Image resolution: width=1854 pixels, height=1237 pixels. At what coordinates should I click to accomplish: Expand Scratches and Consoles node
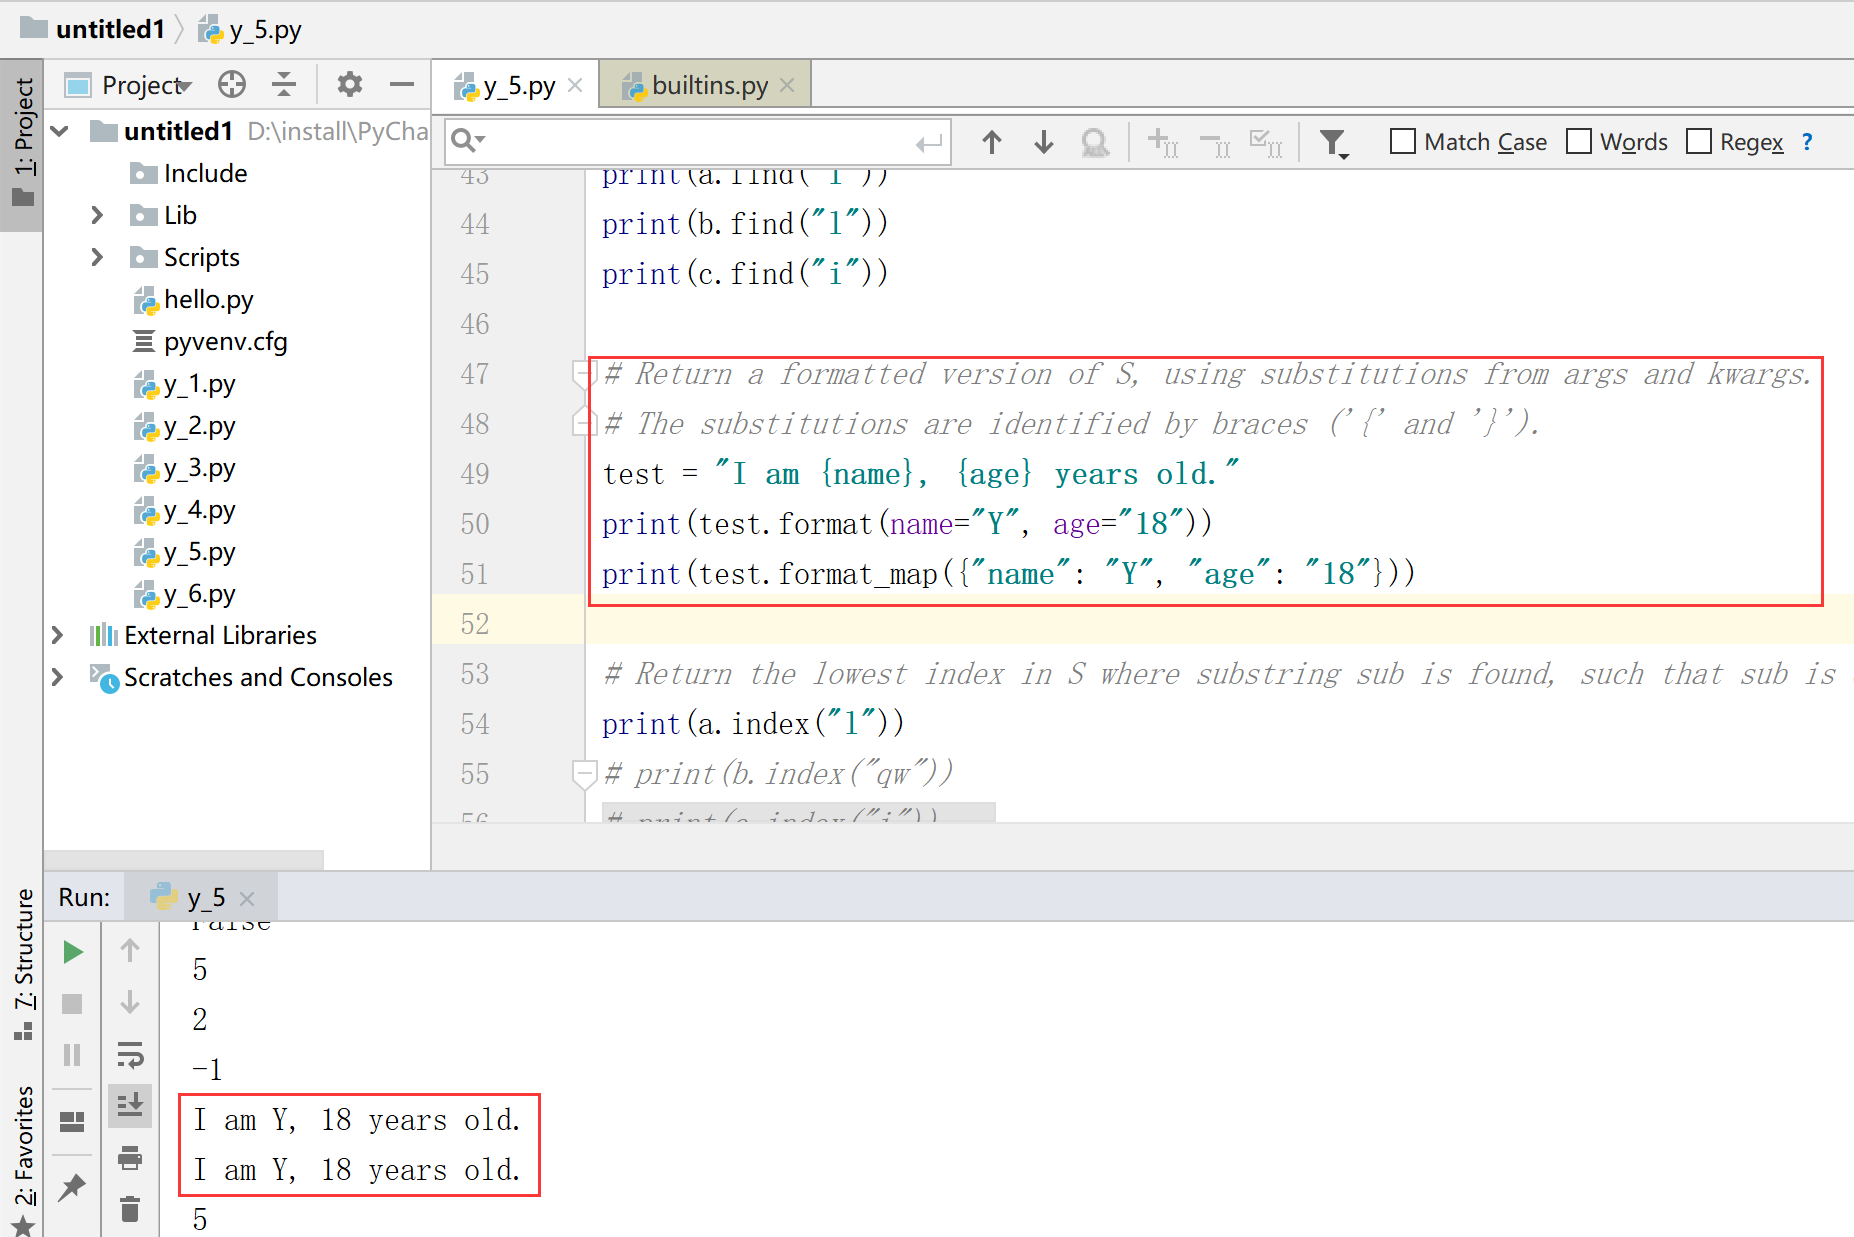(x=57, y=677)
